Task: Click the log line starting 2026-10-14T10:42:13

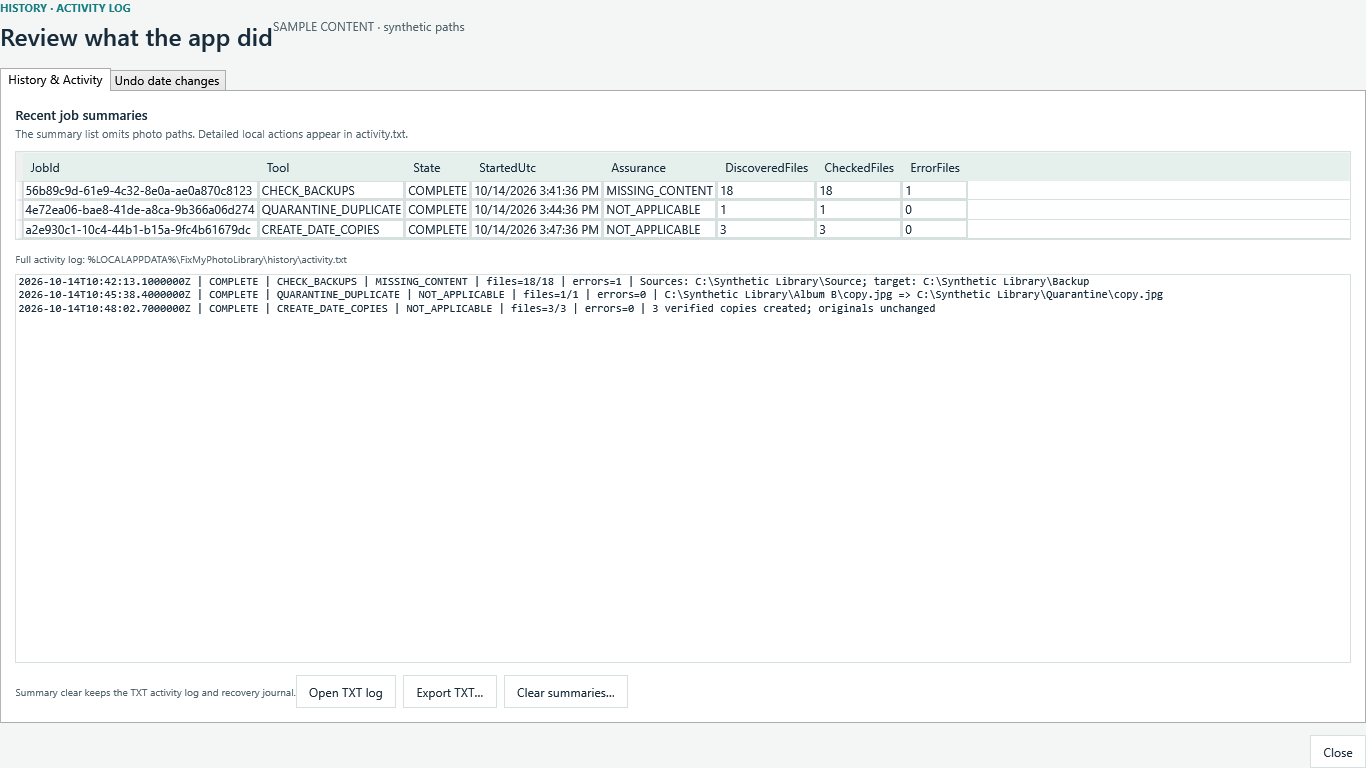Action: [553, 282]
